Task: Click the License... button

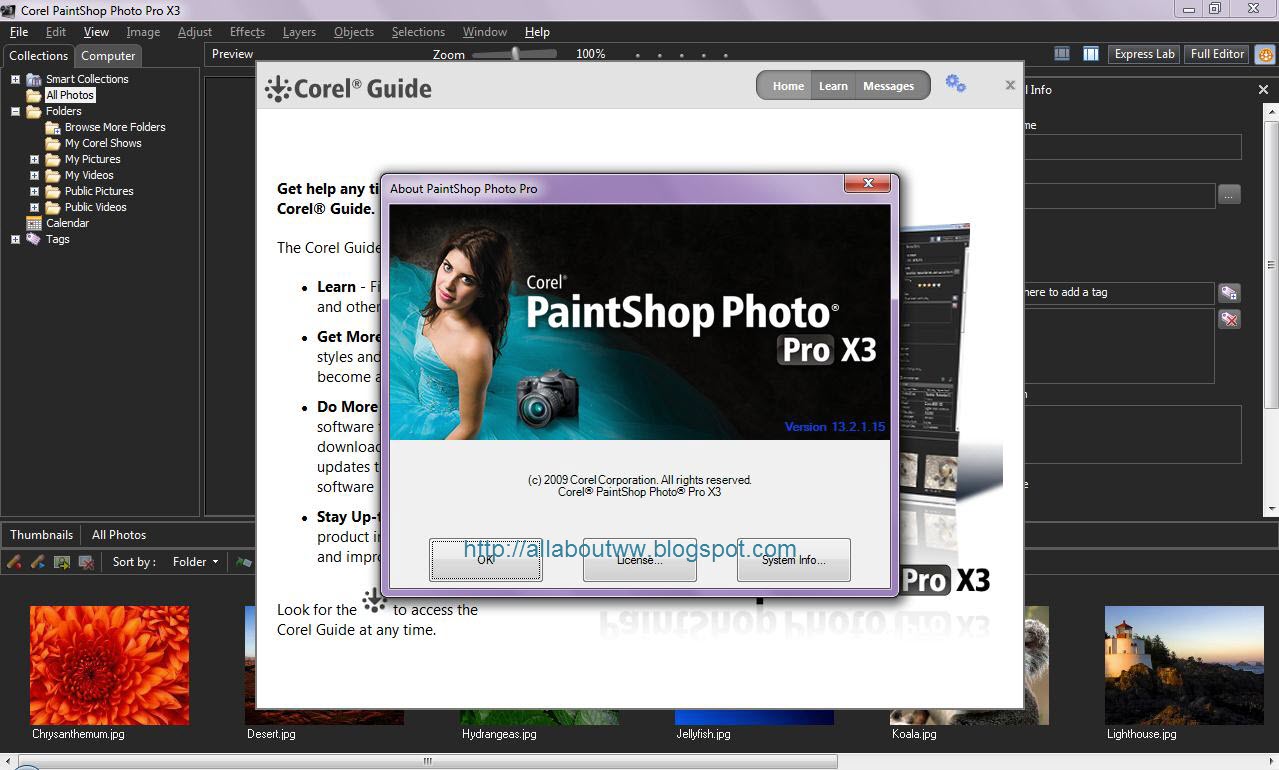Action: pyautogui.click(x=640, y=560)
